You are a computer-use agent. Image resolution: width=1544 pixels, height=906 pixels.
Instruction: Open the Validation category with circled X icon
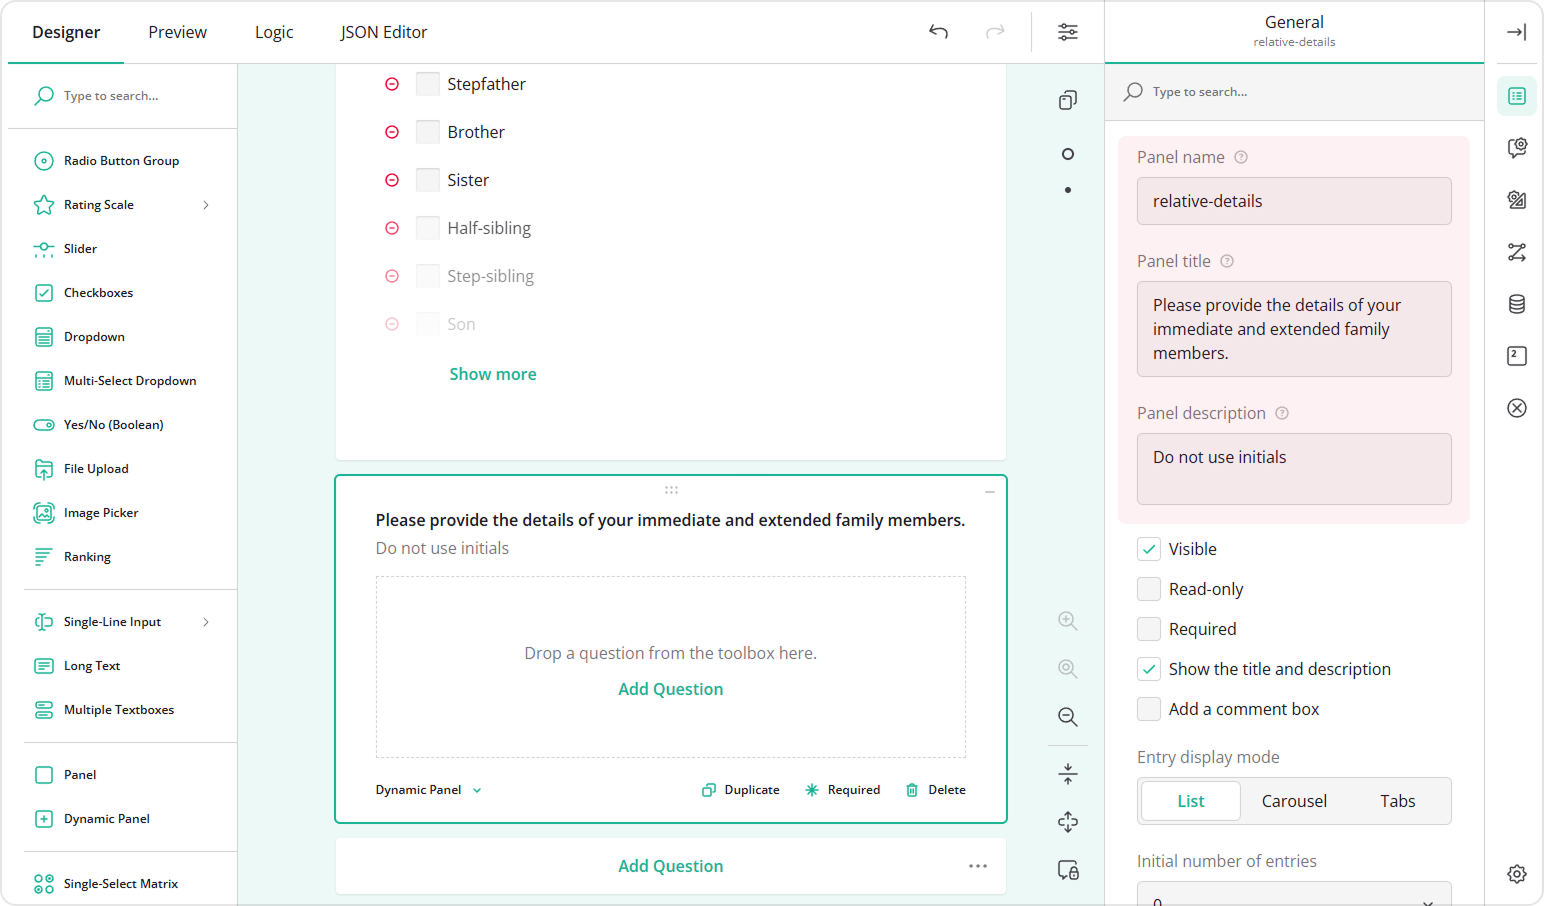pyautogui.click(x=1516, y=408)
